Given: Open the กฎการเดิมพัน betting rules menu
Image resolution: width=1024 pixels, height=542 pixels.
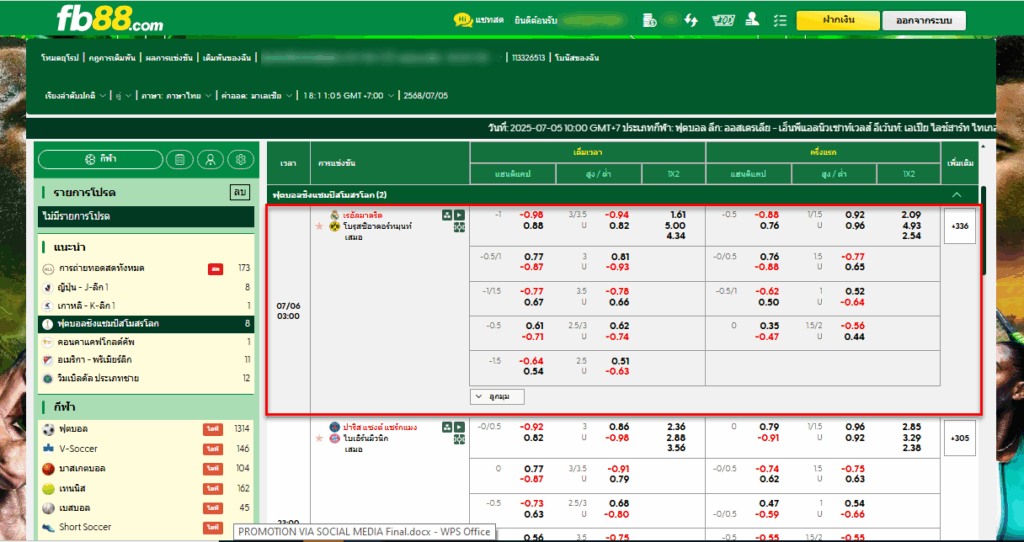Looking at the screenshot, I should click(110, 57).
